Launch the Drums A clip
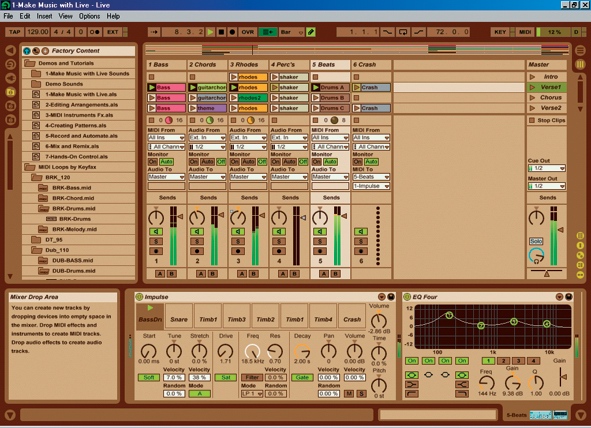 [316, 87]
